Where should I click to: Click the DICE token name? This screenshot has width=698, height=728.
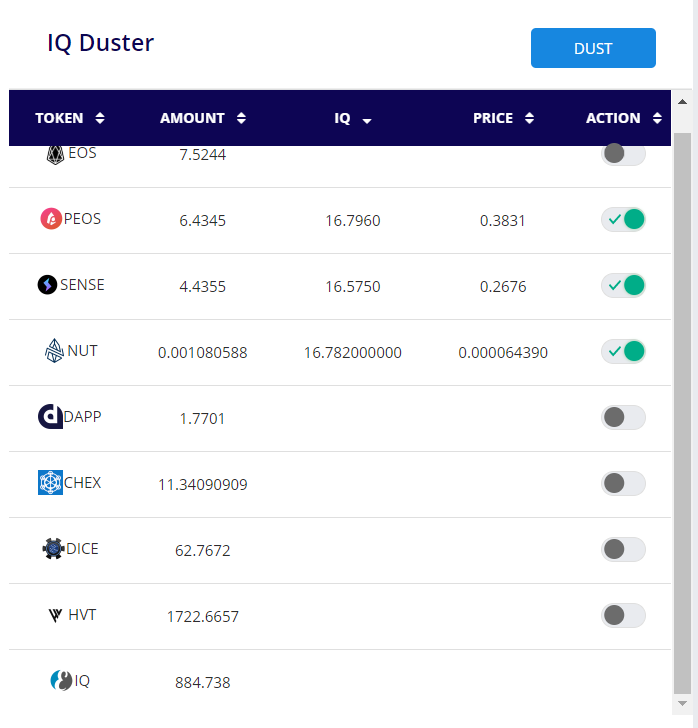coord(82,548)
